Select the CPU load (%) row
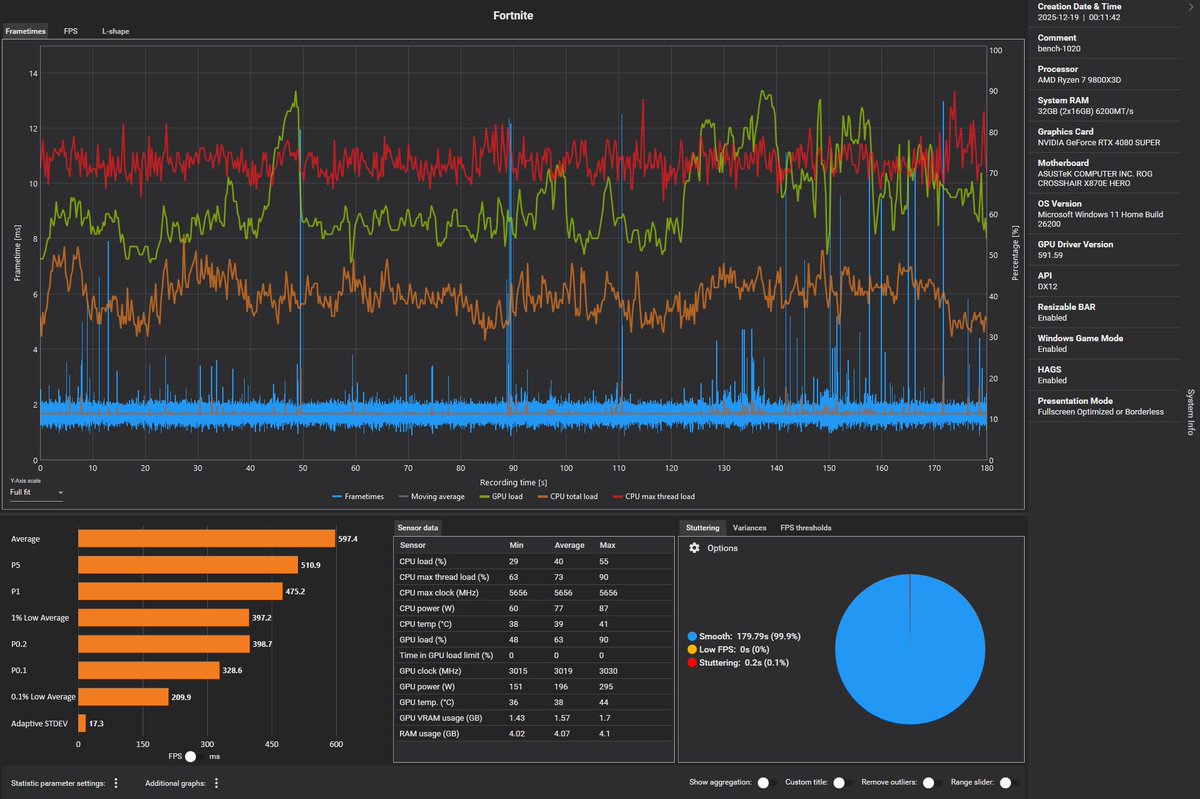The height and width of the screenshot is (799, 1200). [x=534, y=562]
